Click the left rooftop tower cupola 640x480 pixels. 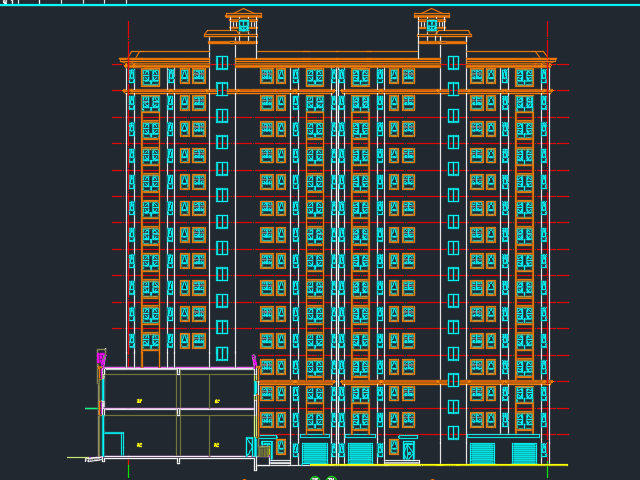[x=243, y=23]
